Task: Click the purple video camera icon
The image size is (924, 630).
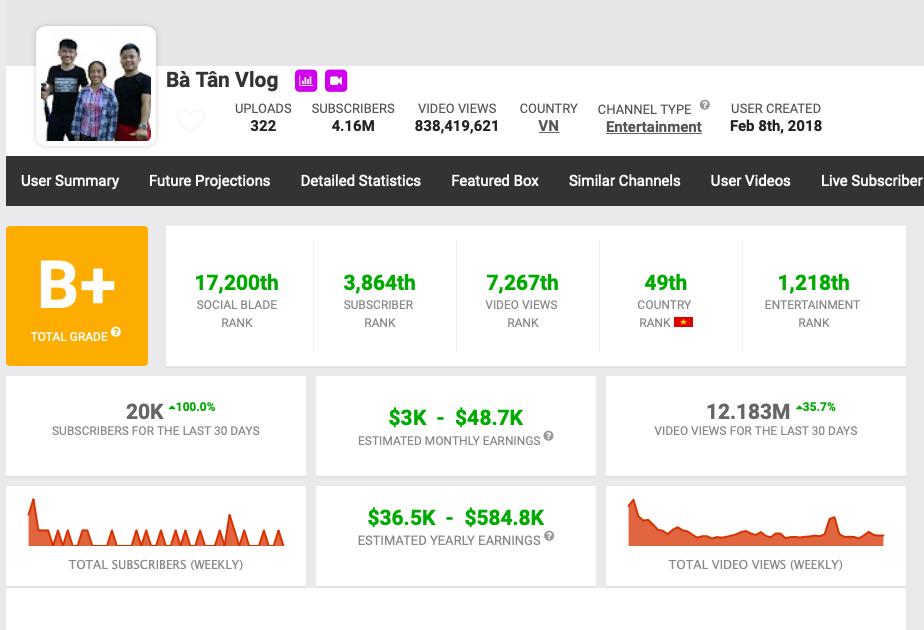Action: point(336,80)
